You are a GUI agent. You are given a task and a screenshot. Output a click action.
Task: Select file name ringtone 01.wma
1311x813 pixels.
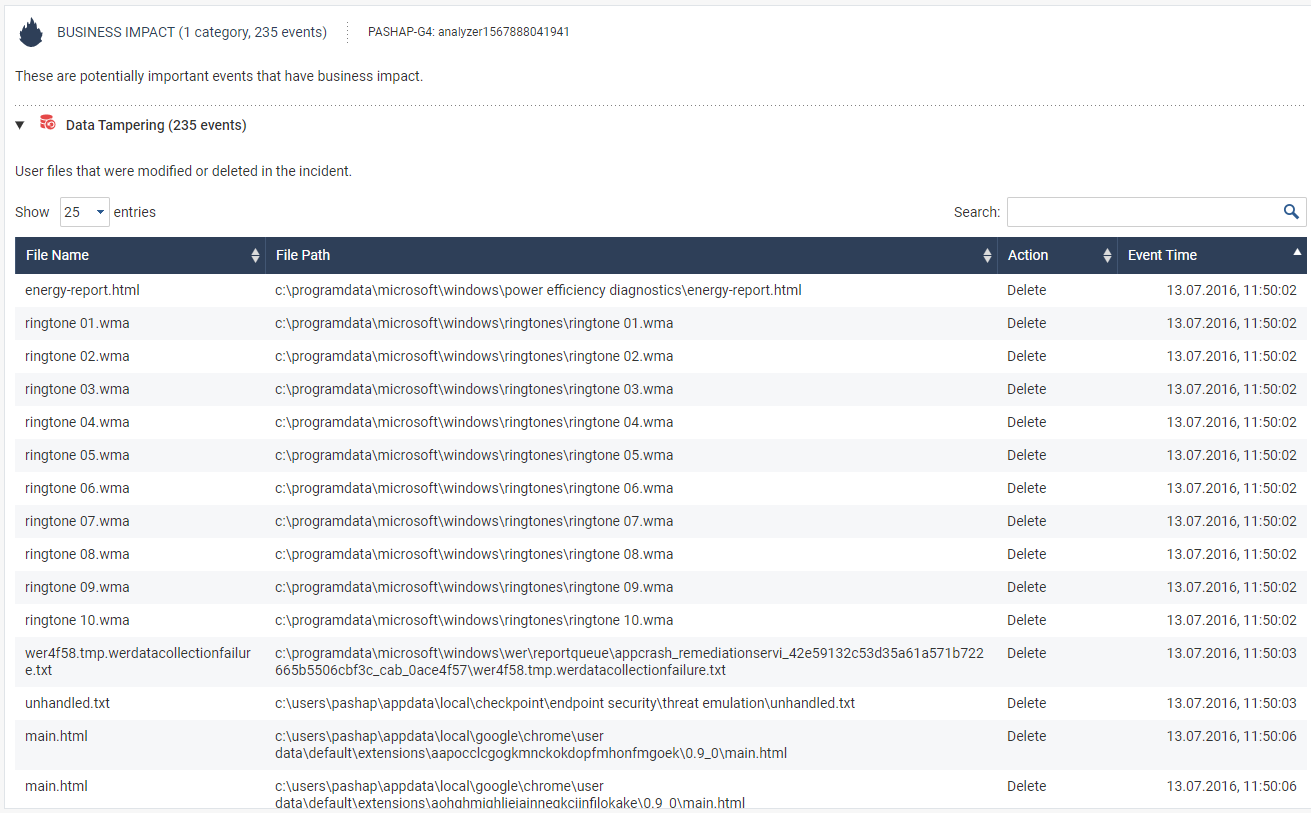[x=77, y=323]
